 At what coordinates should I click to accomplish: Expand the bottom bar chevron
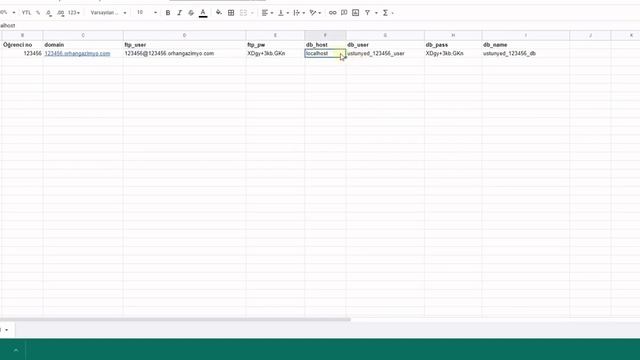(x=16, y=350)
